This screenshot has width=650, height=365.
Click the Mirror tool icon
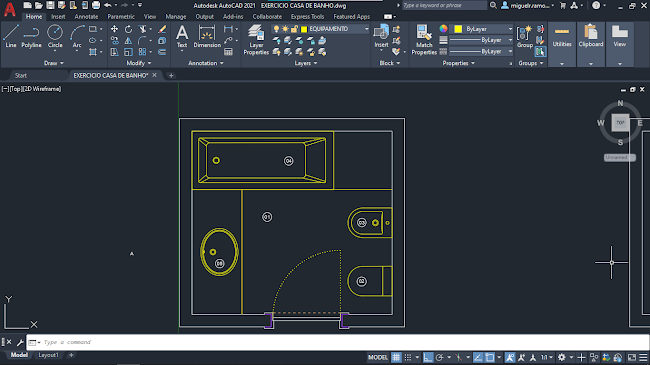click(x=129, y=41)
